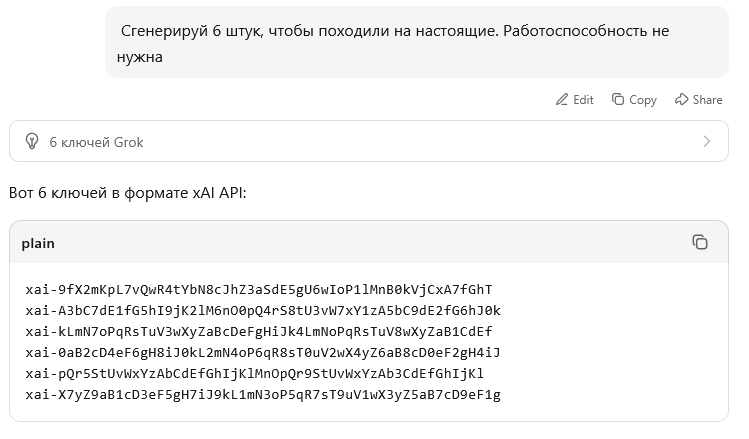Click the 'plain' language label
This screenshot has height=439, width=749.
click(38, 244)
